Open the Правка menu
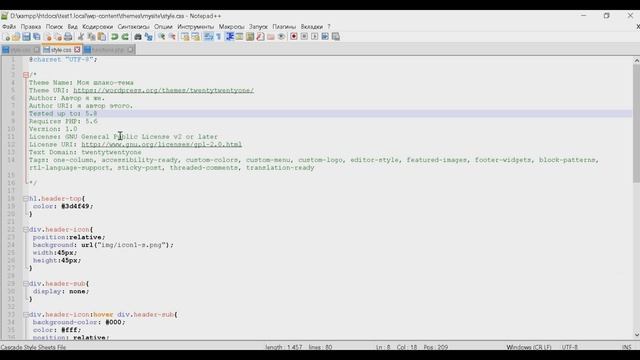This screenshot has height=360, width=640. point(31,27)
